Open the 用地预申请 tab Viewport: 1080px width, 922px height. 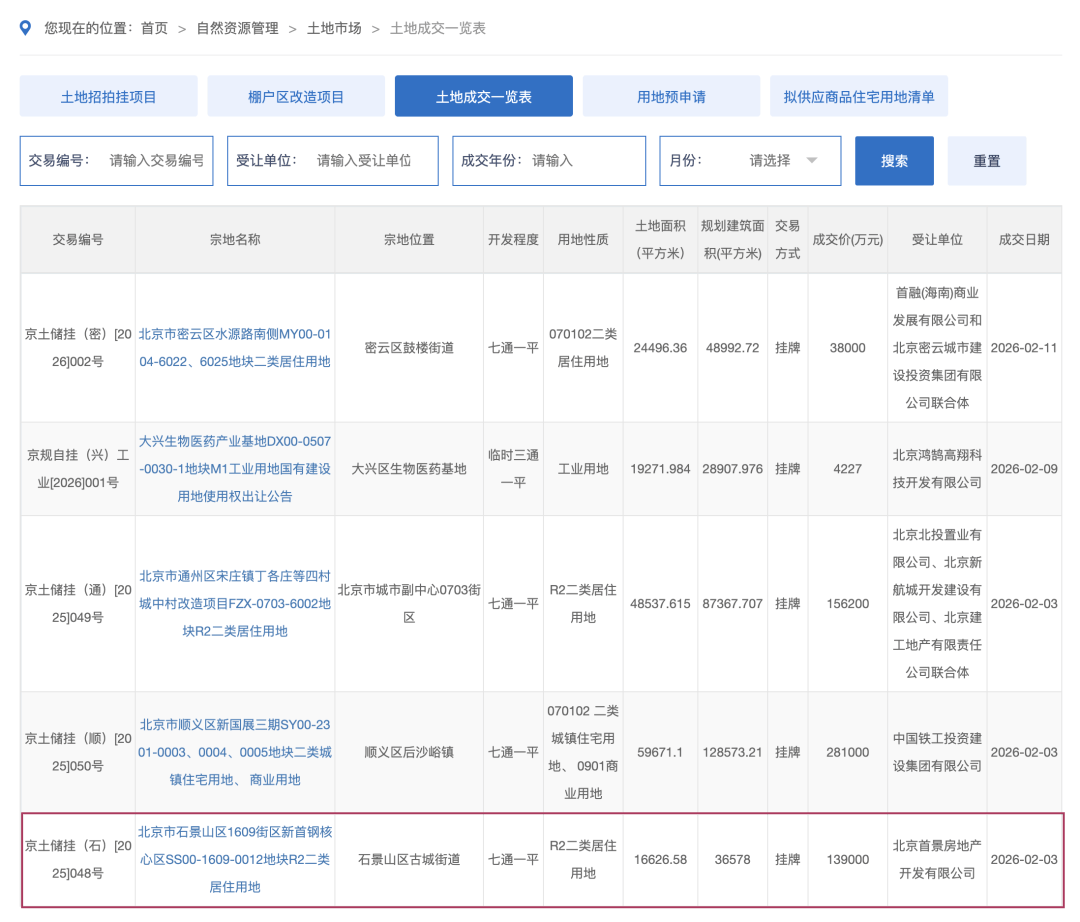pos(671,97)
